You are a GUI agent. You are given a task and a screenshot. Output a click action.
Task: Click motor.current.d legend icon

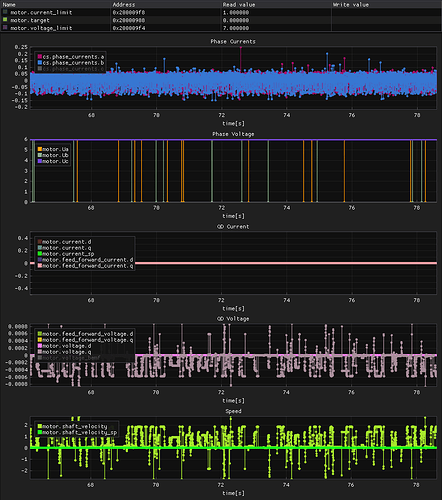pyautogui.click(x=40, y=242)
